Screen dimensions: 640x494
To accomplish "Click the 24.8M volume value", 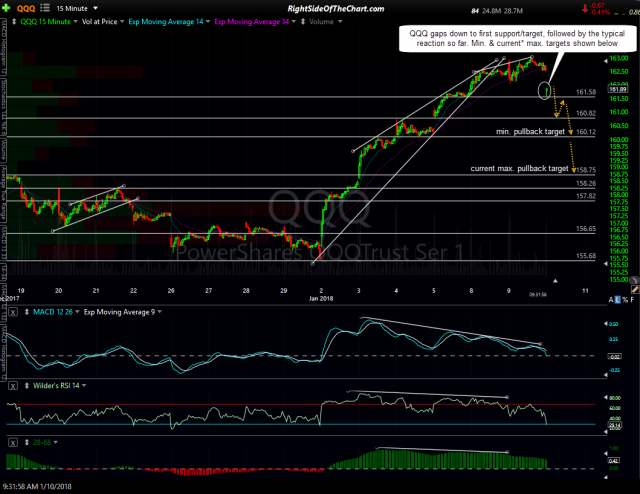I will click(x=491, y=11).
